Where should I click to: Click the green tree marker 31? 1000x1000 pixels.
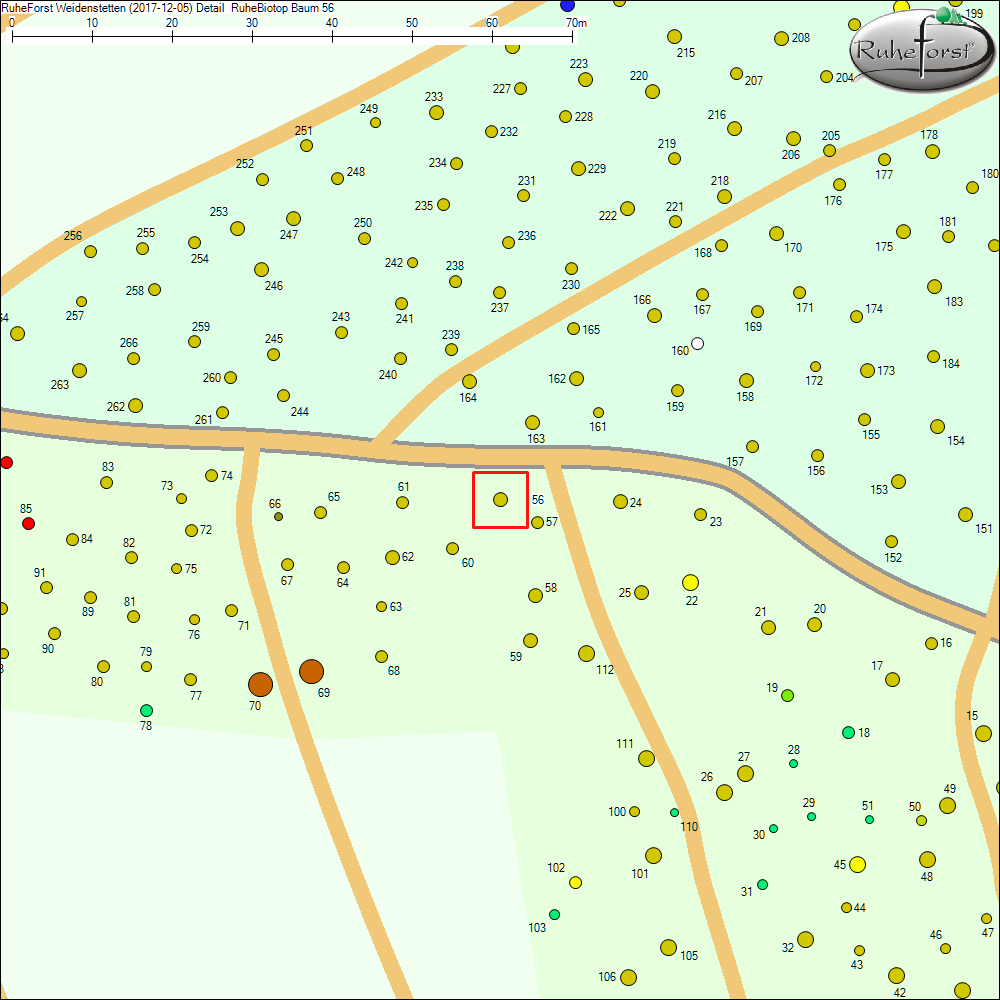pos(762,884)
